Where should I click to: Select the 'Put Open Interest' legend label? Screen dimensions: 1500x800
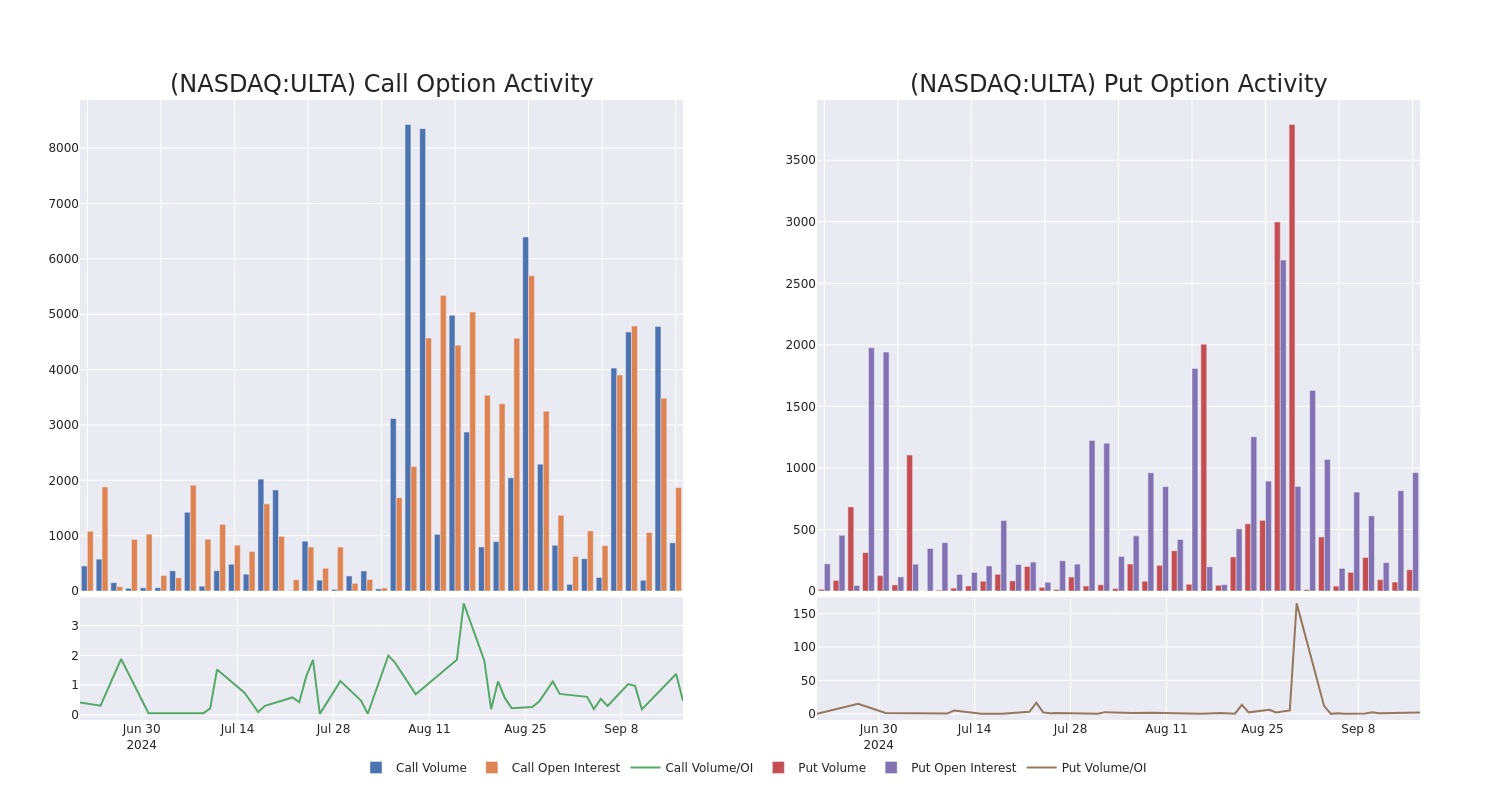(963, 768)
